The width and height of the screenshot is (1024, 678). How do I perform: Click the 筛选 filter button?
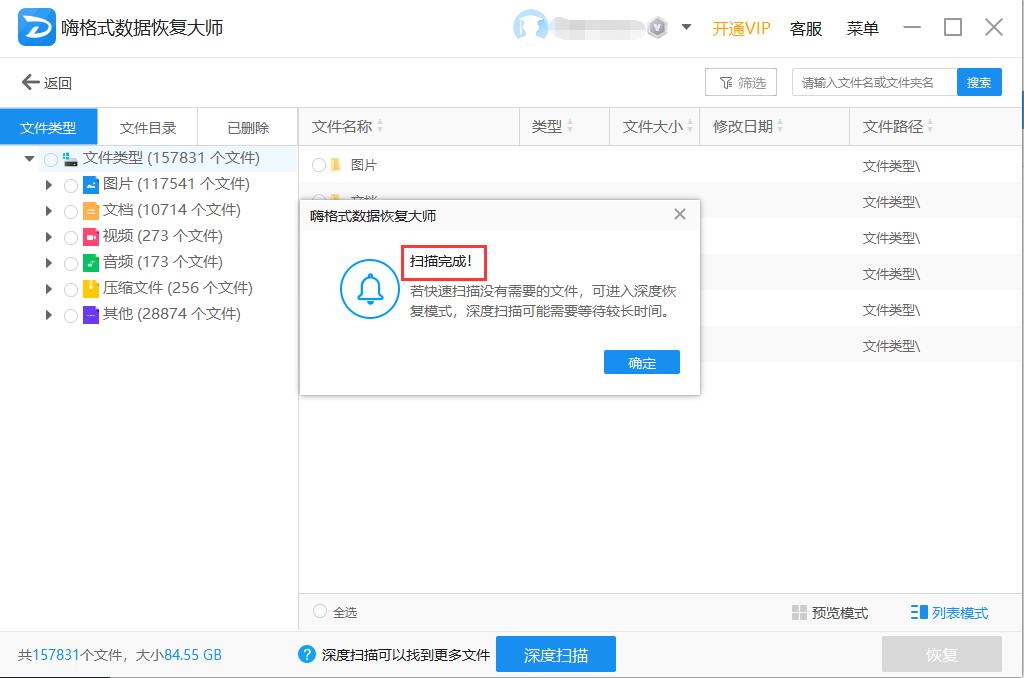click(x=741, y=82)
